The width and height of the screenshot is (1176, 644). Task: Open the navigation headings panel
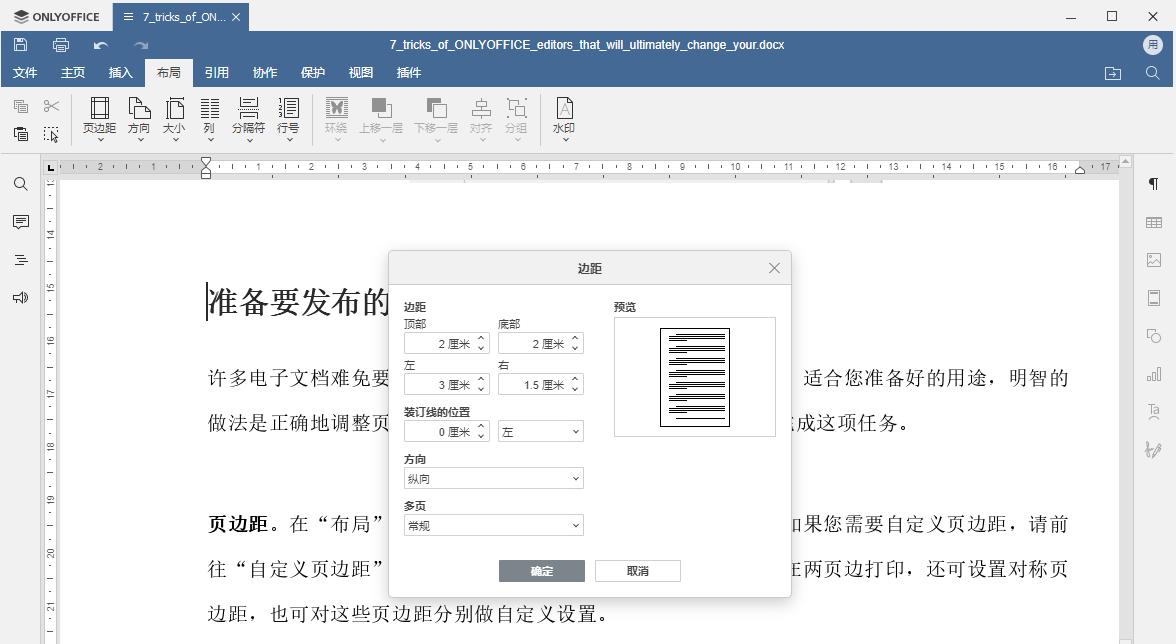pos(20,260)
